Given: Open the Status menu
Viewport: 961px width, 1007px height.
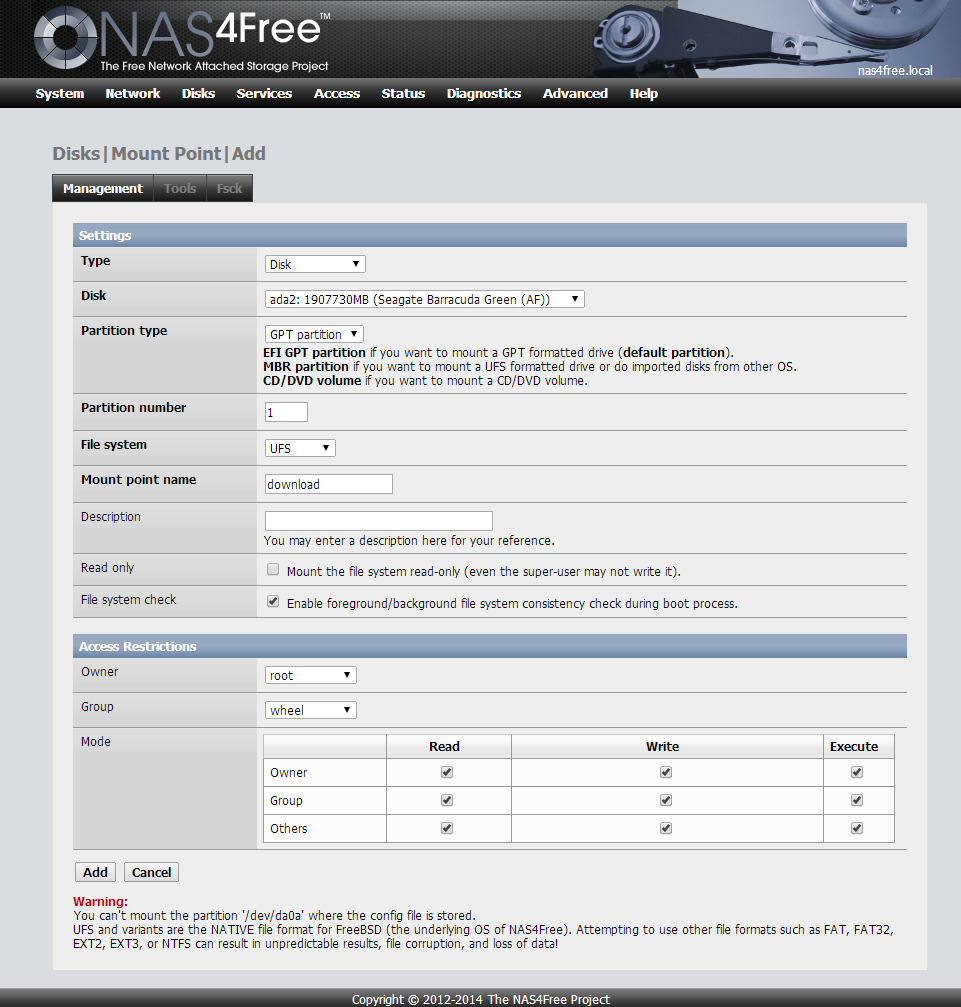Looking at the screenshot, I should tap(403, 94).
